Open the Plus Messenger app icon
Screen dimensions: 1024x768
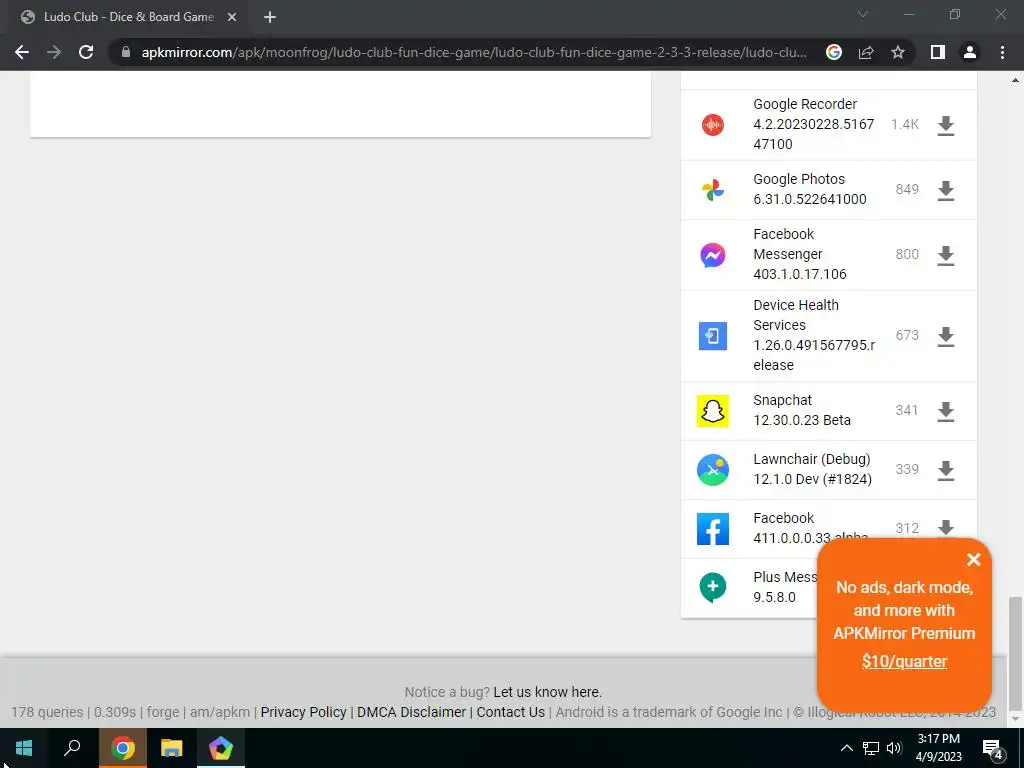click(712, 587)
